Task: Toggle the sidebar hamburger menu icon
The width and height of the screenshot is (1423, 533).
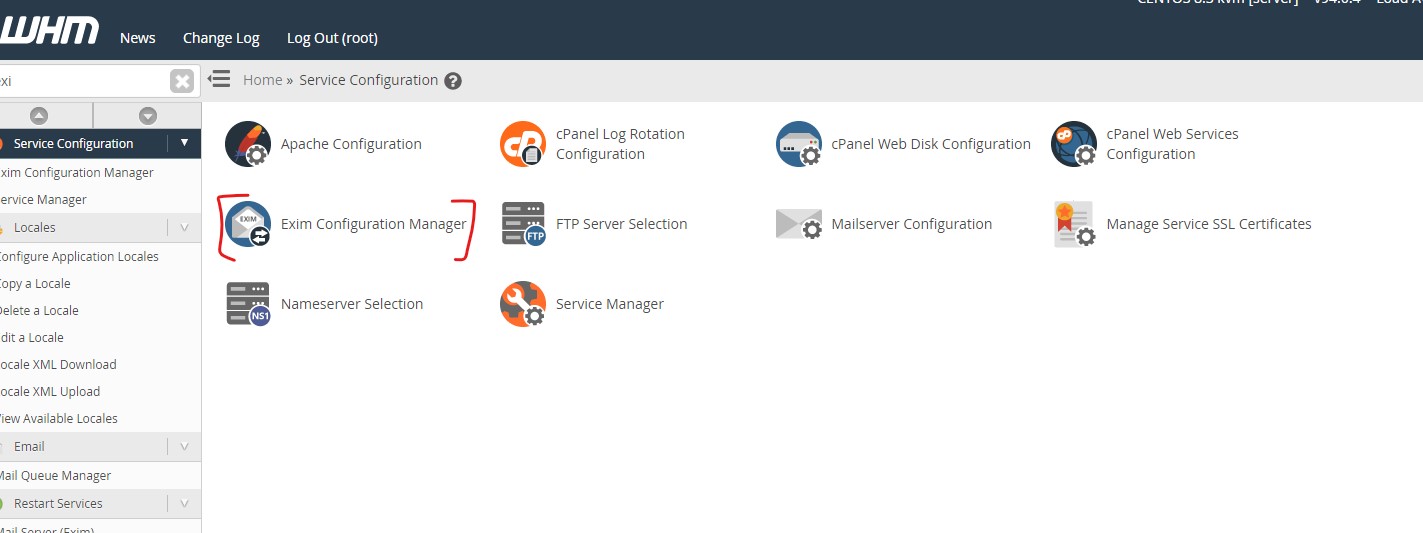Action: pyautogui.click(x=219, y=79)
